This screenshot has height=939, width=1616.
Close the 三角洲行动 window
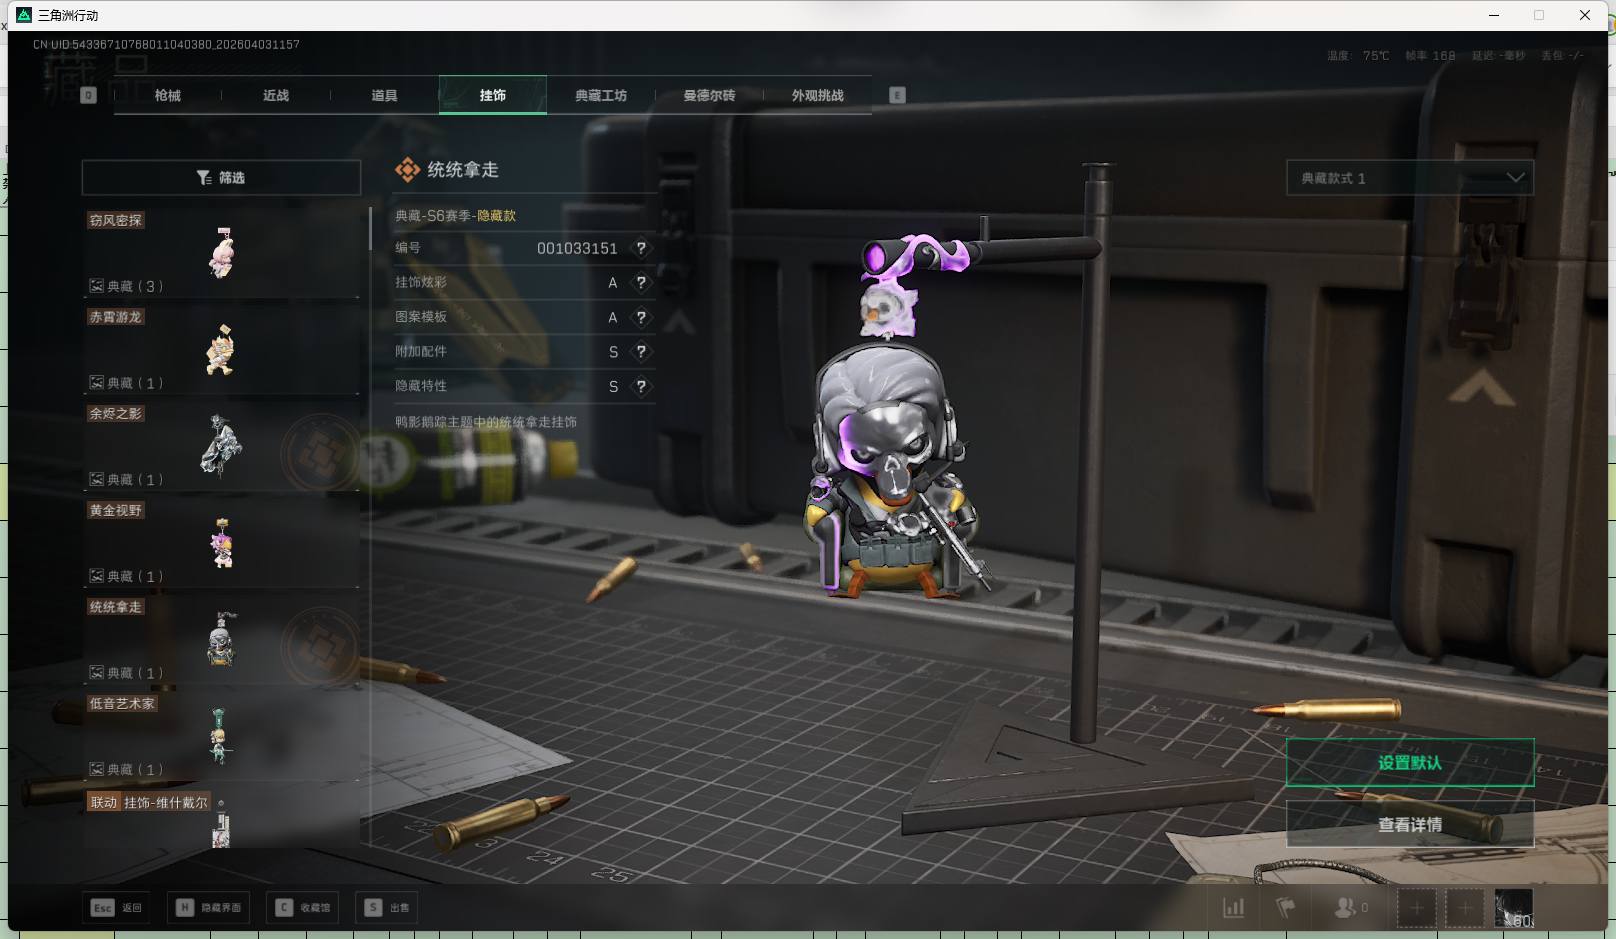tap(1585, 15)
